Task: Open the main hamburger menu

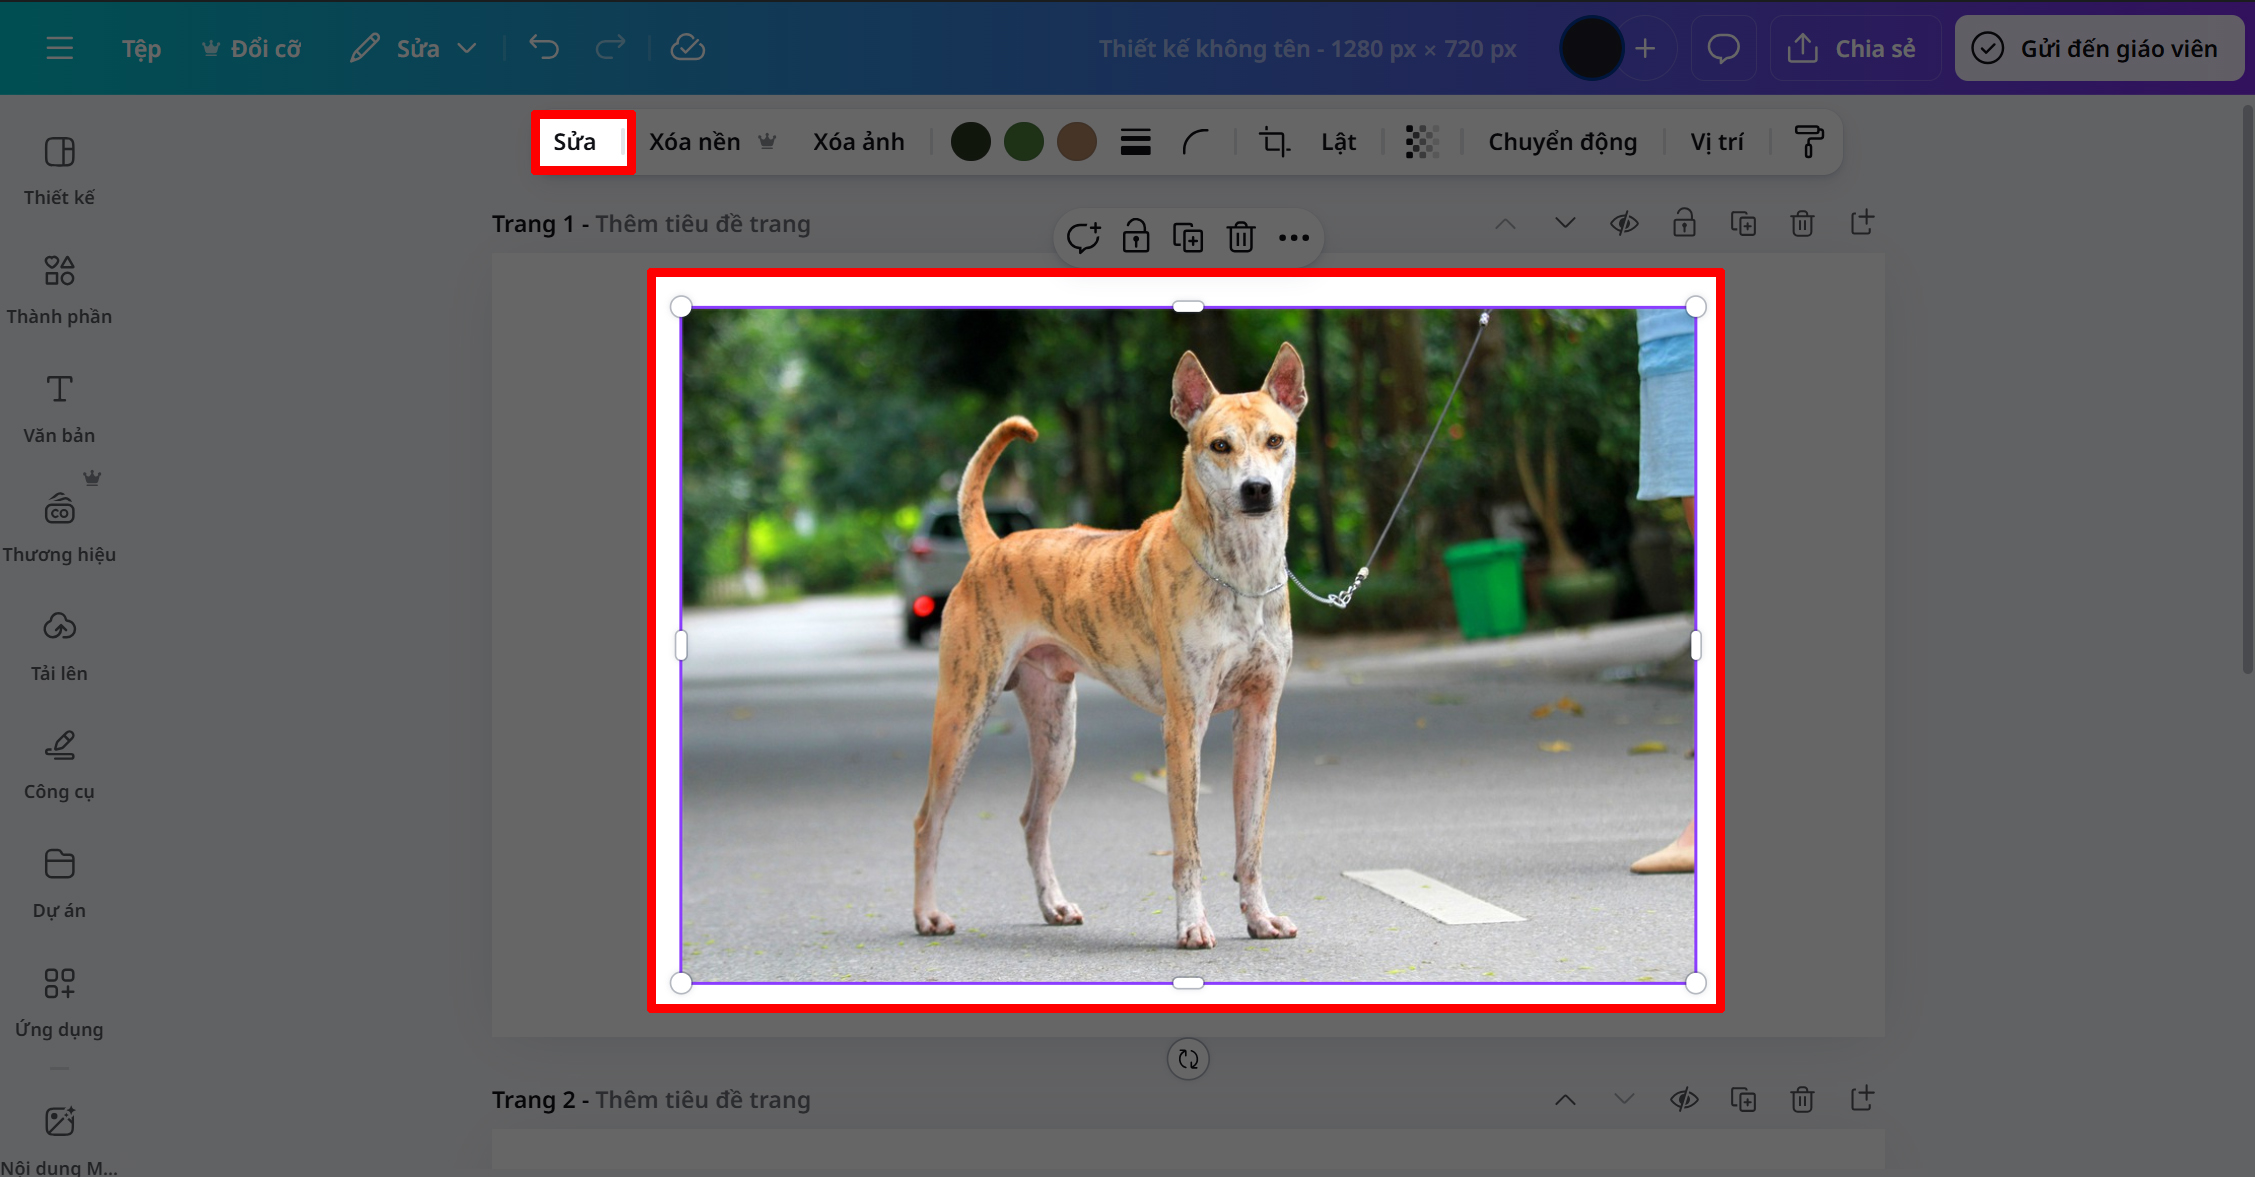Action: (x=59, y=47)
